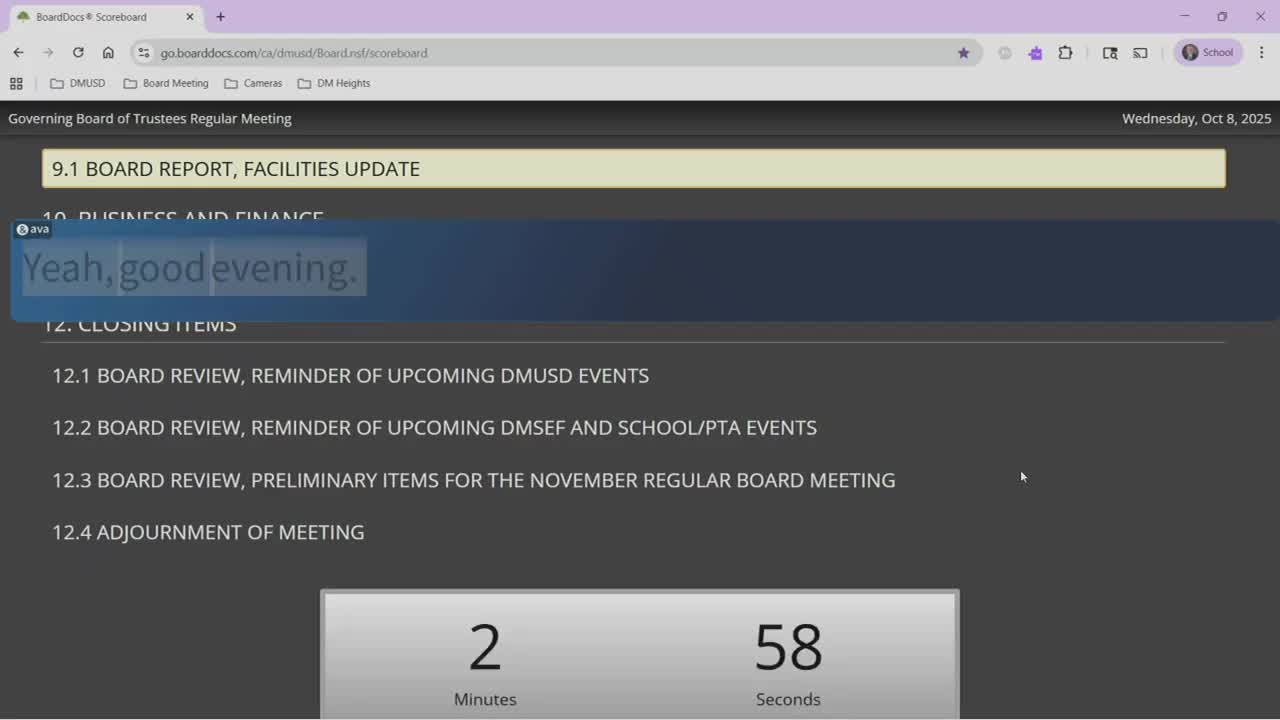This screenshot has width=1280, height=720.
Task: Click the bookmark star in the address bar
Action: click(963, 53)
